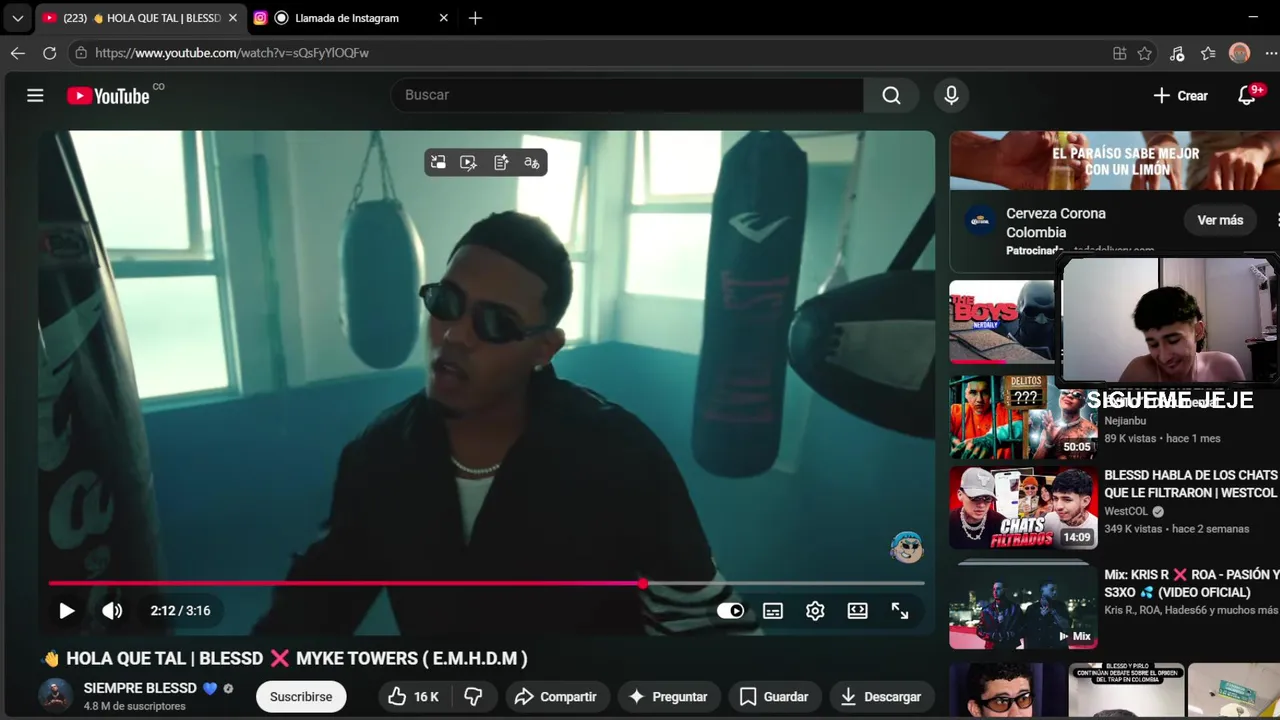This screenshot has height=720, width=1280.
Task: Open the favorites list icon
Action: click(x=1208, y=53)
